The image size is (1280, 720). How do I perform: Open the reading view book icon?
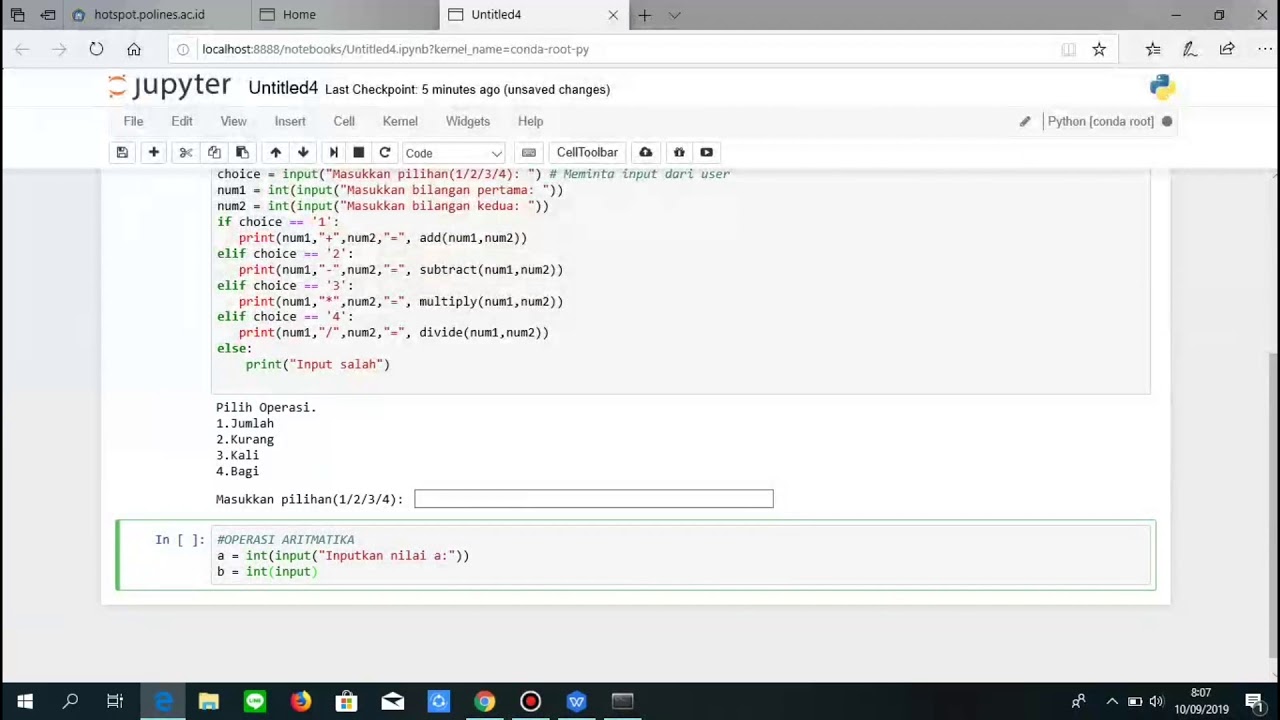[x=1068, y=49]
